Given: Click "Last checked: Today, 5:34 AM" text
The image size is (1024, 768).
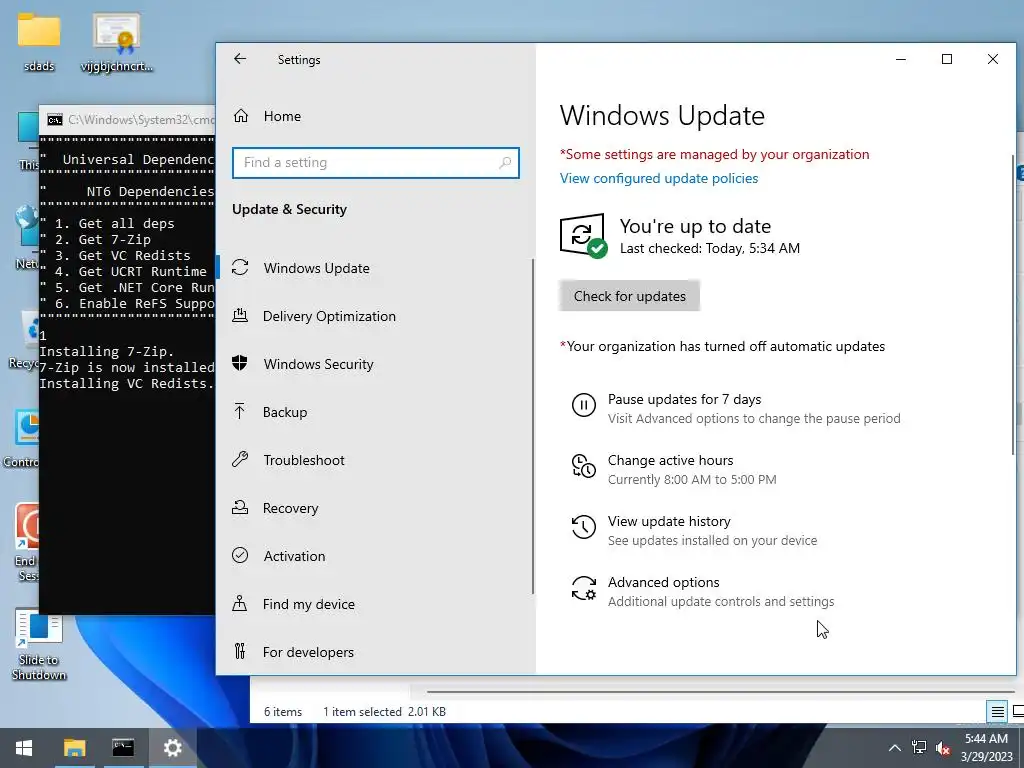Looking at the screenshot, I should (x=710, y=248).
